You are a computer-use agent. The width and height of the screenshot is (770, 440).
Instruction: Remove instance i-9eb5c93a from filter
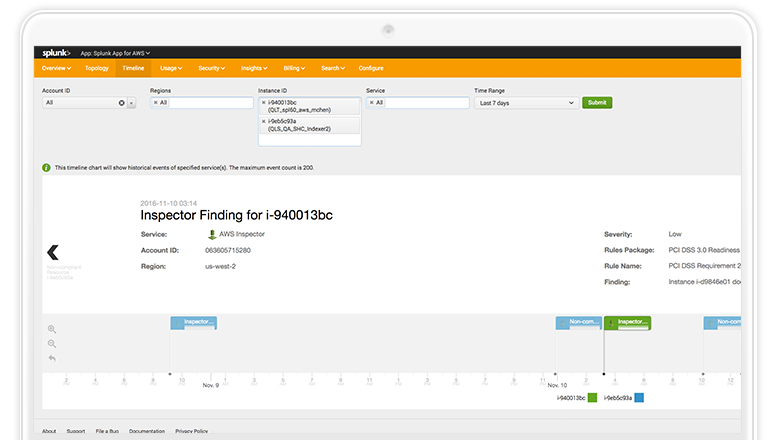coord(264,121)
